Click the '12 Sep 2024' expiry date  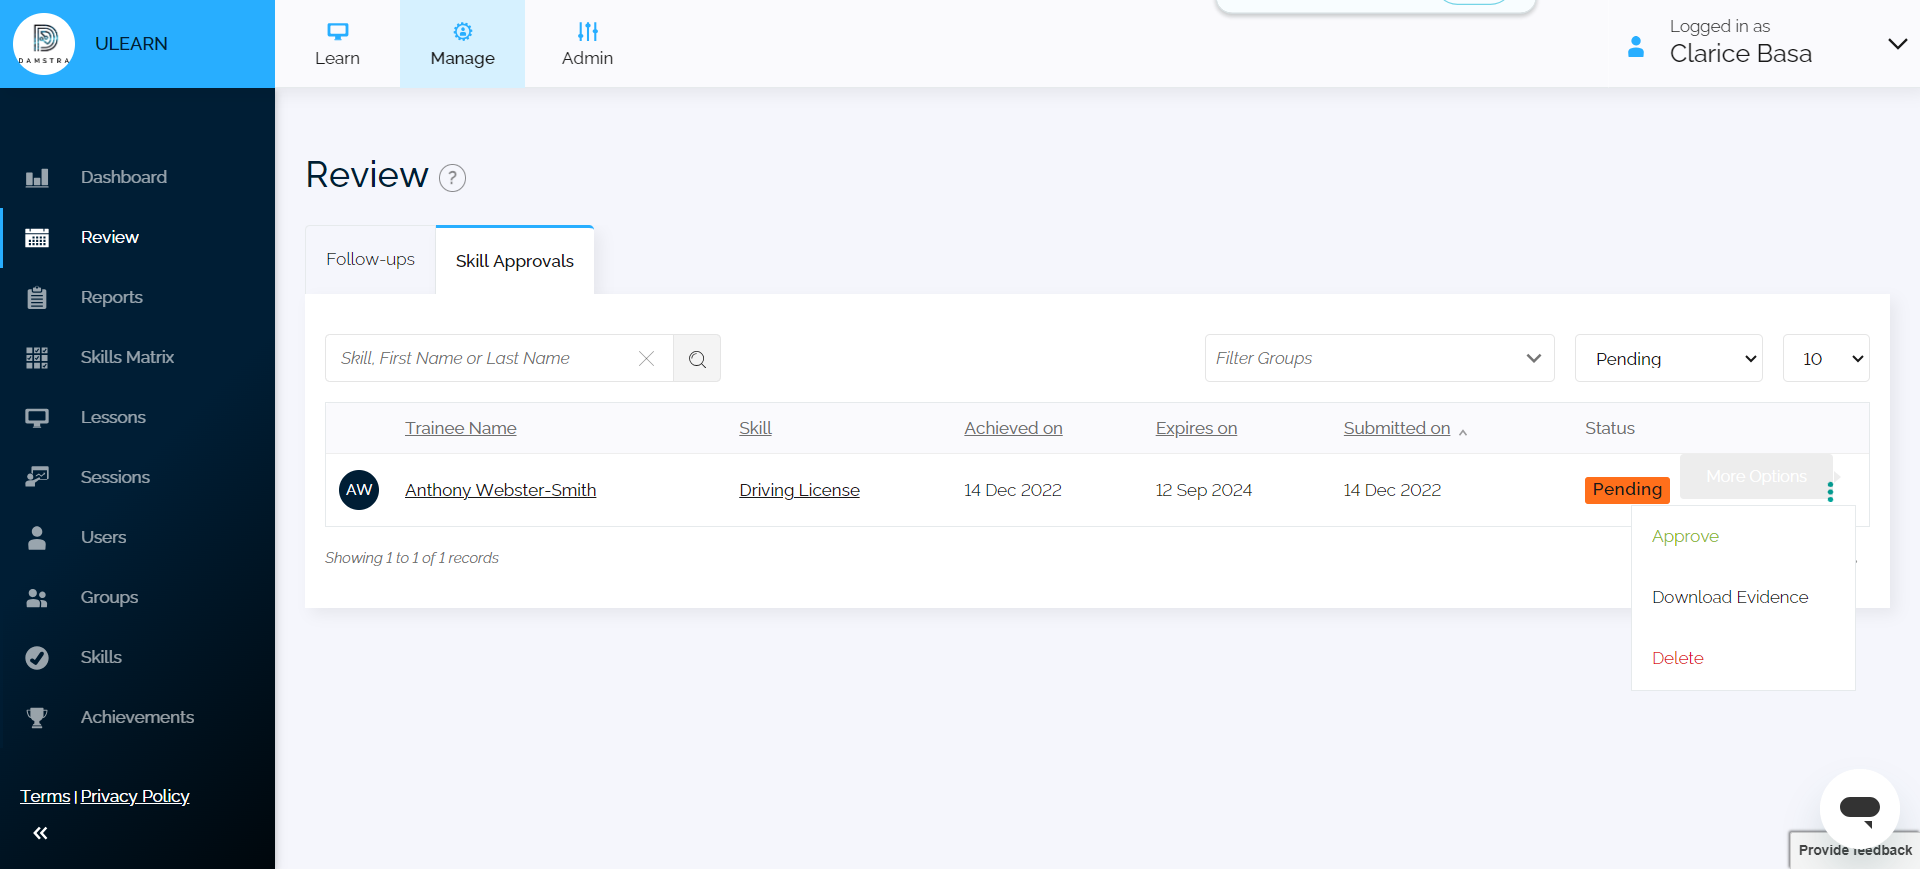(x=1204, y=490)
